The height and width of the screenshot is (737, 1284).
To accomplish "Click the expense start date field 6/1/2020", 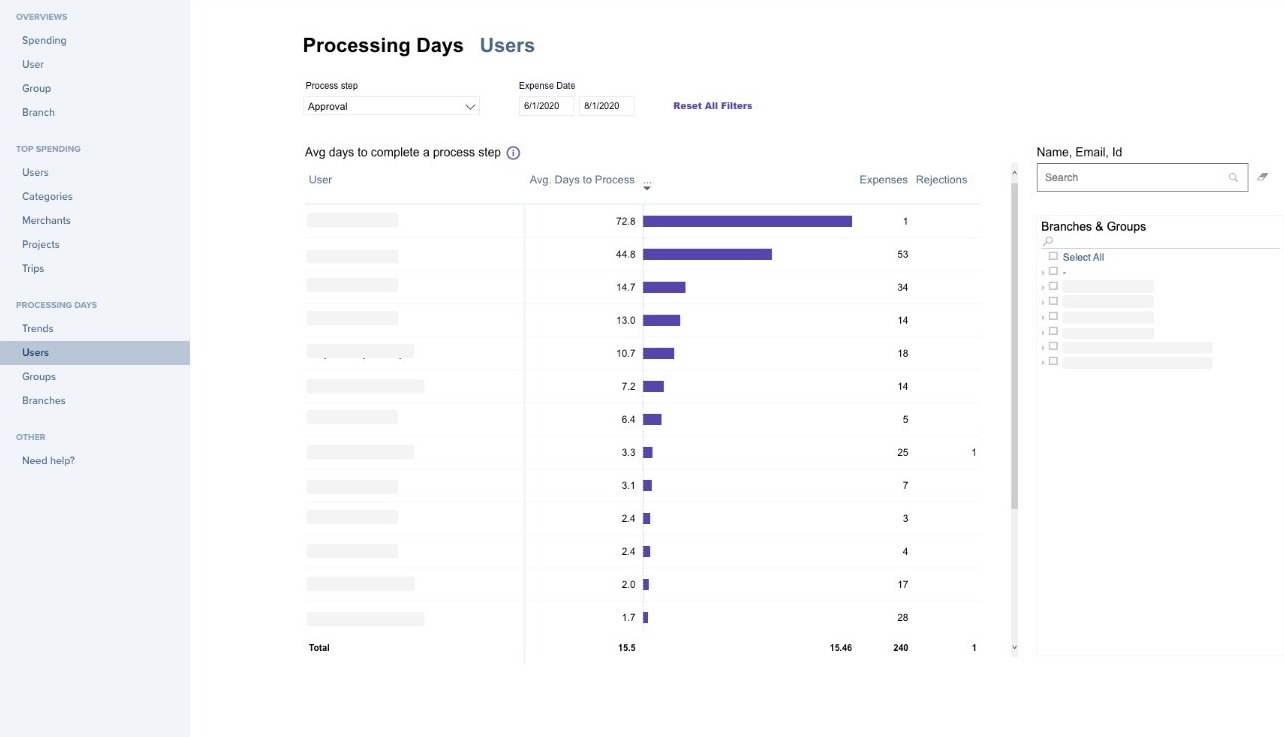I will tap(546, 106).
